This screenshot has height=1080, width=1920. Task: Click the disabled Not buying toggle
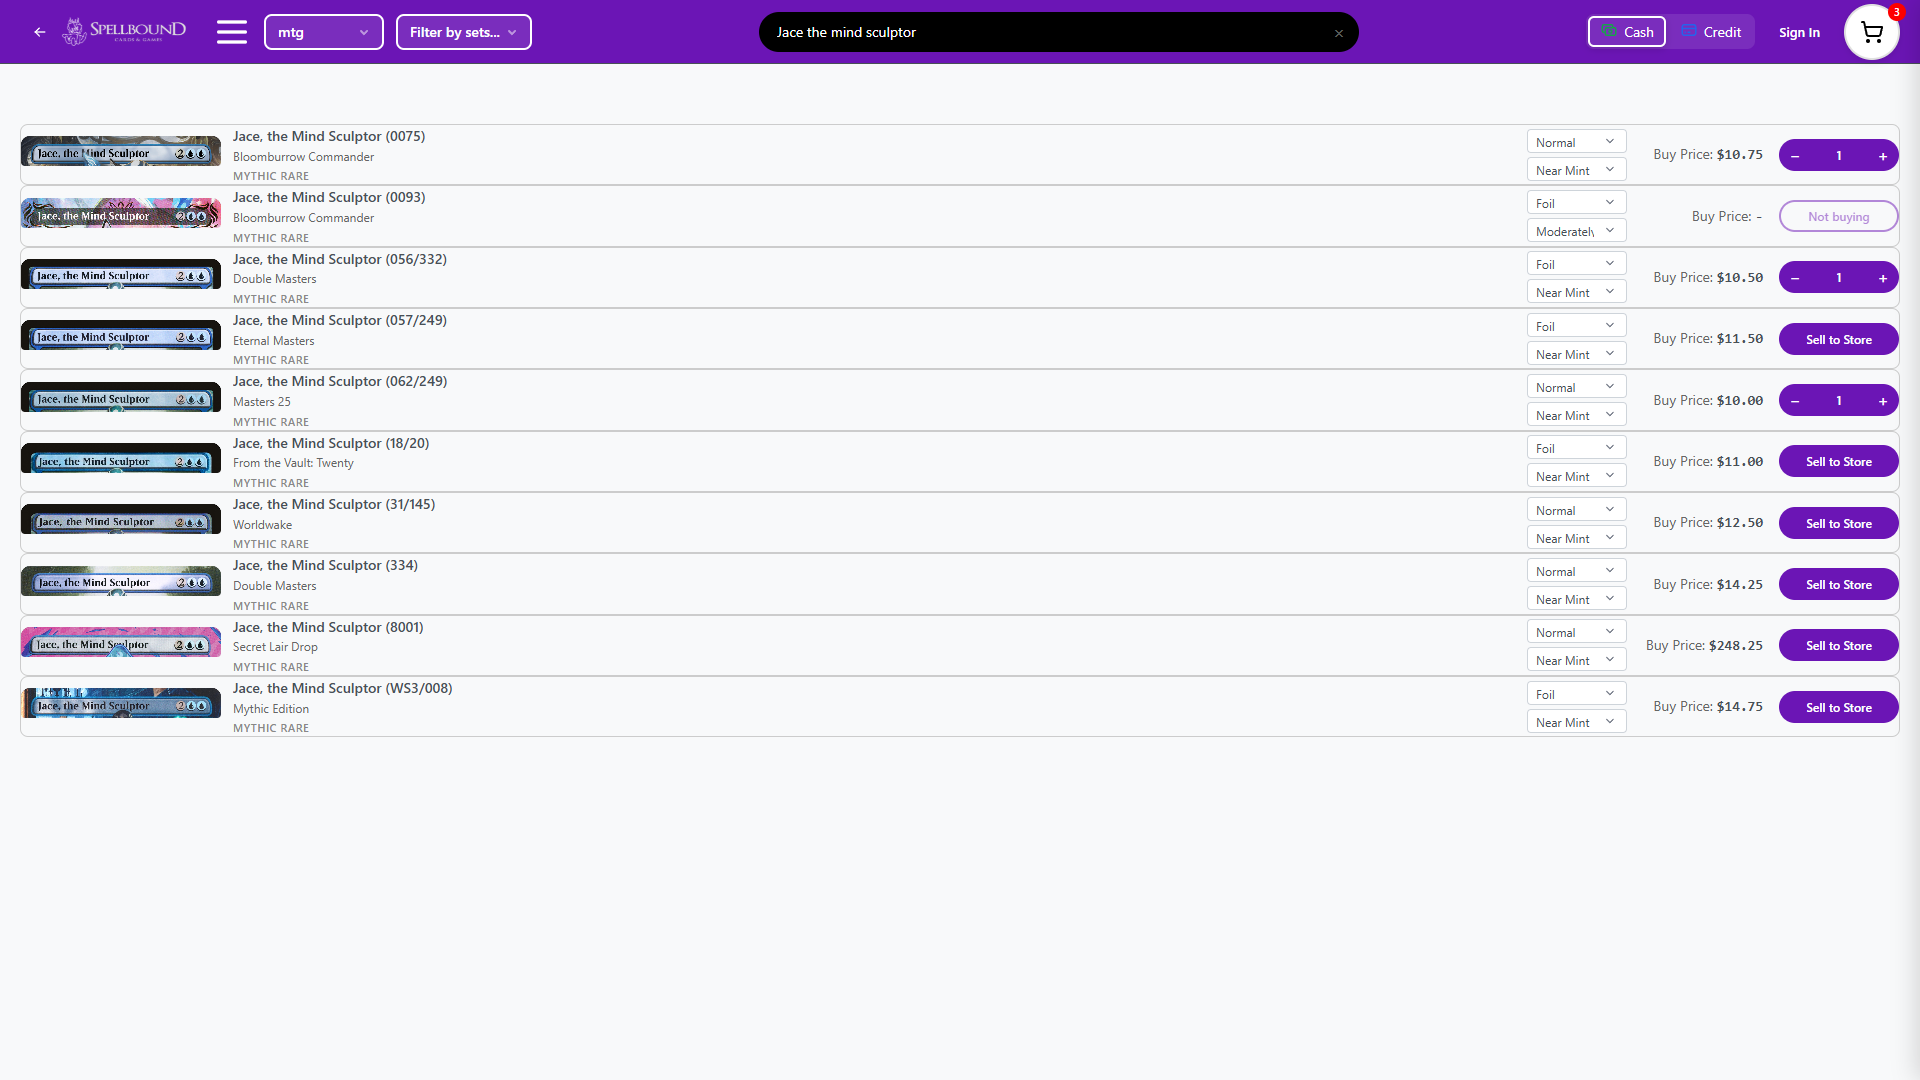(x=1838, y=216)
